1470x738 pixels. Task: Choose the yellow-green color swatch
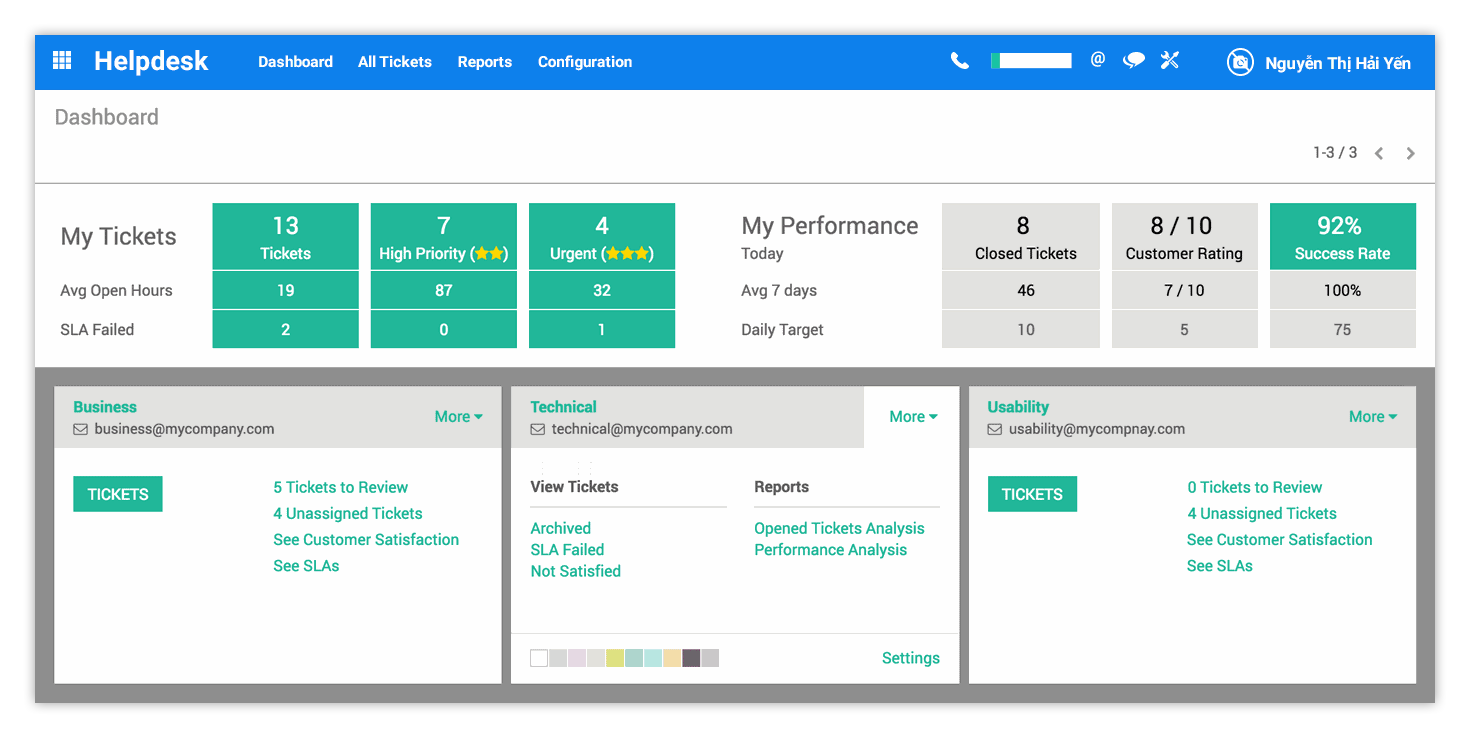pyautogui.click(x=615, y=658)
